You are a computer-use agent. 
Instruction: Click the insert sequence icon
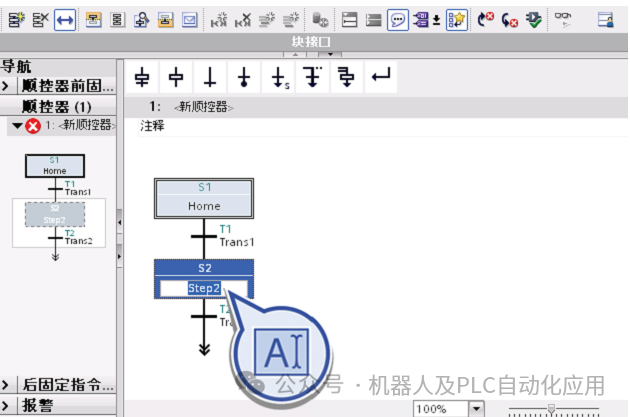16,20
